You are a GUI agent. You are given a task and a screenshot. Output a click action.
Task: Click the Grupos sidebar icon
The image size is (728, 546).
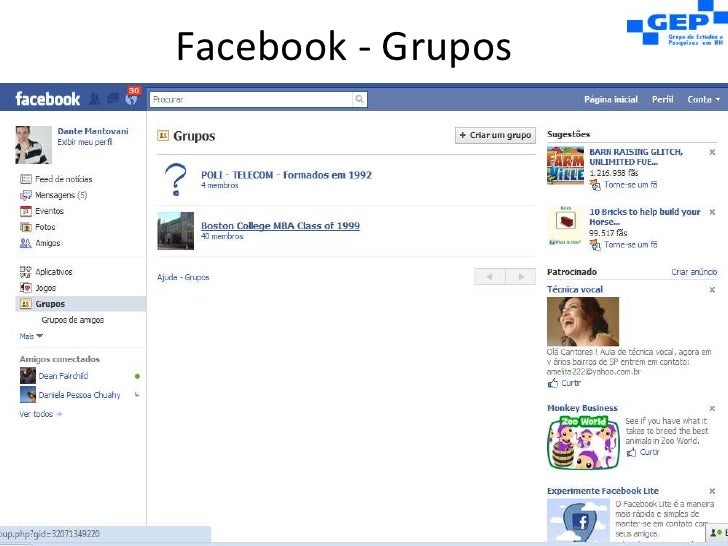pos(26,304)
